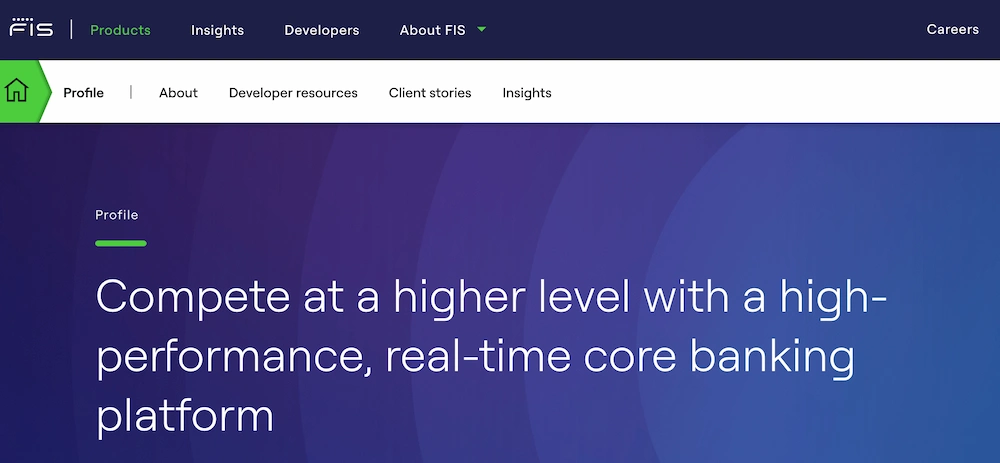This screenshot has height=463, width=1000.
Task: View the Client stories tab
Action: (x=430, y=93)
